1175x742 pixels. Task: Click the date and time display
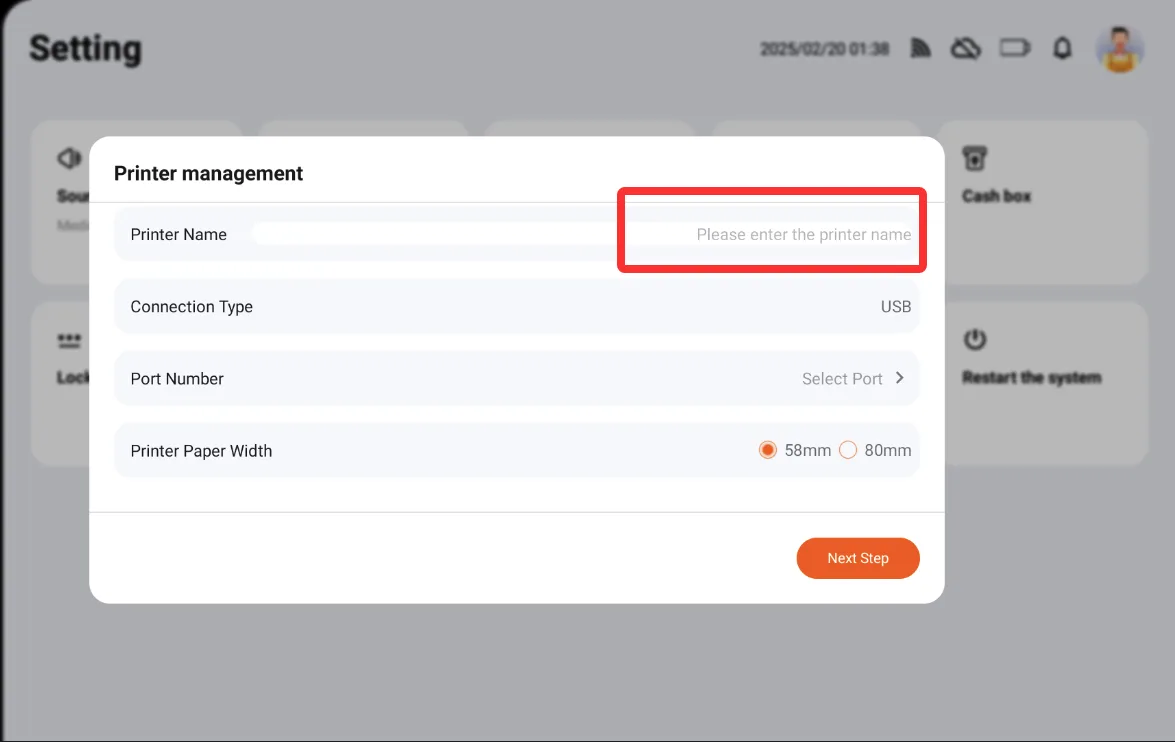tap(824, 49)
